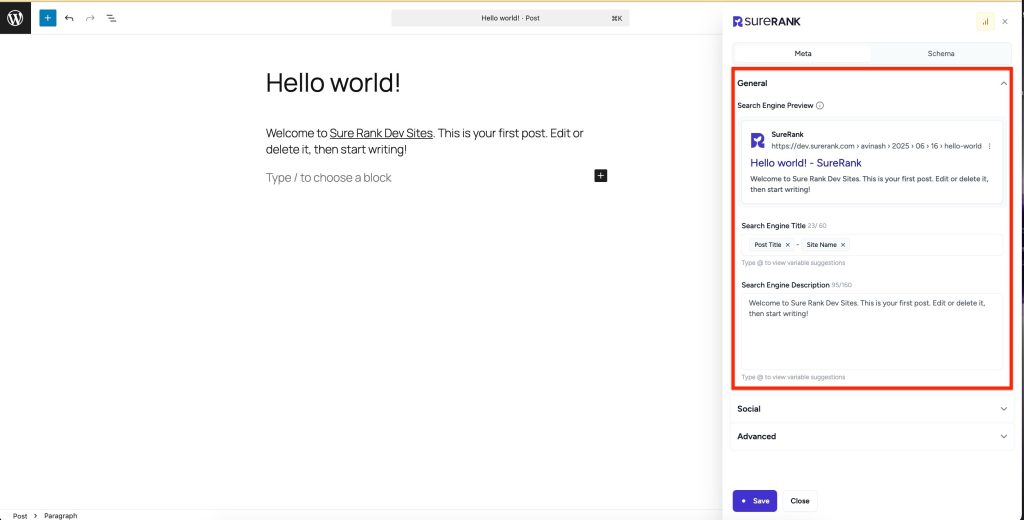Open the document overview list icon
This screenshot has height=520, width=1024.
tap(112, 18)
